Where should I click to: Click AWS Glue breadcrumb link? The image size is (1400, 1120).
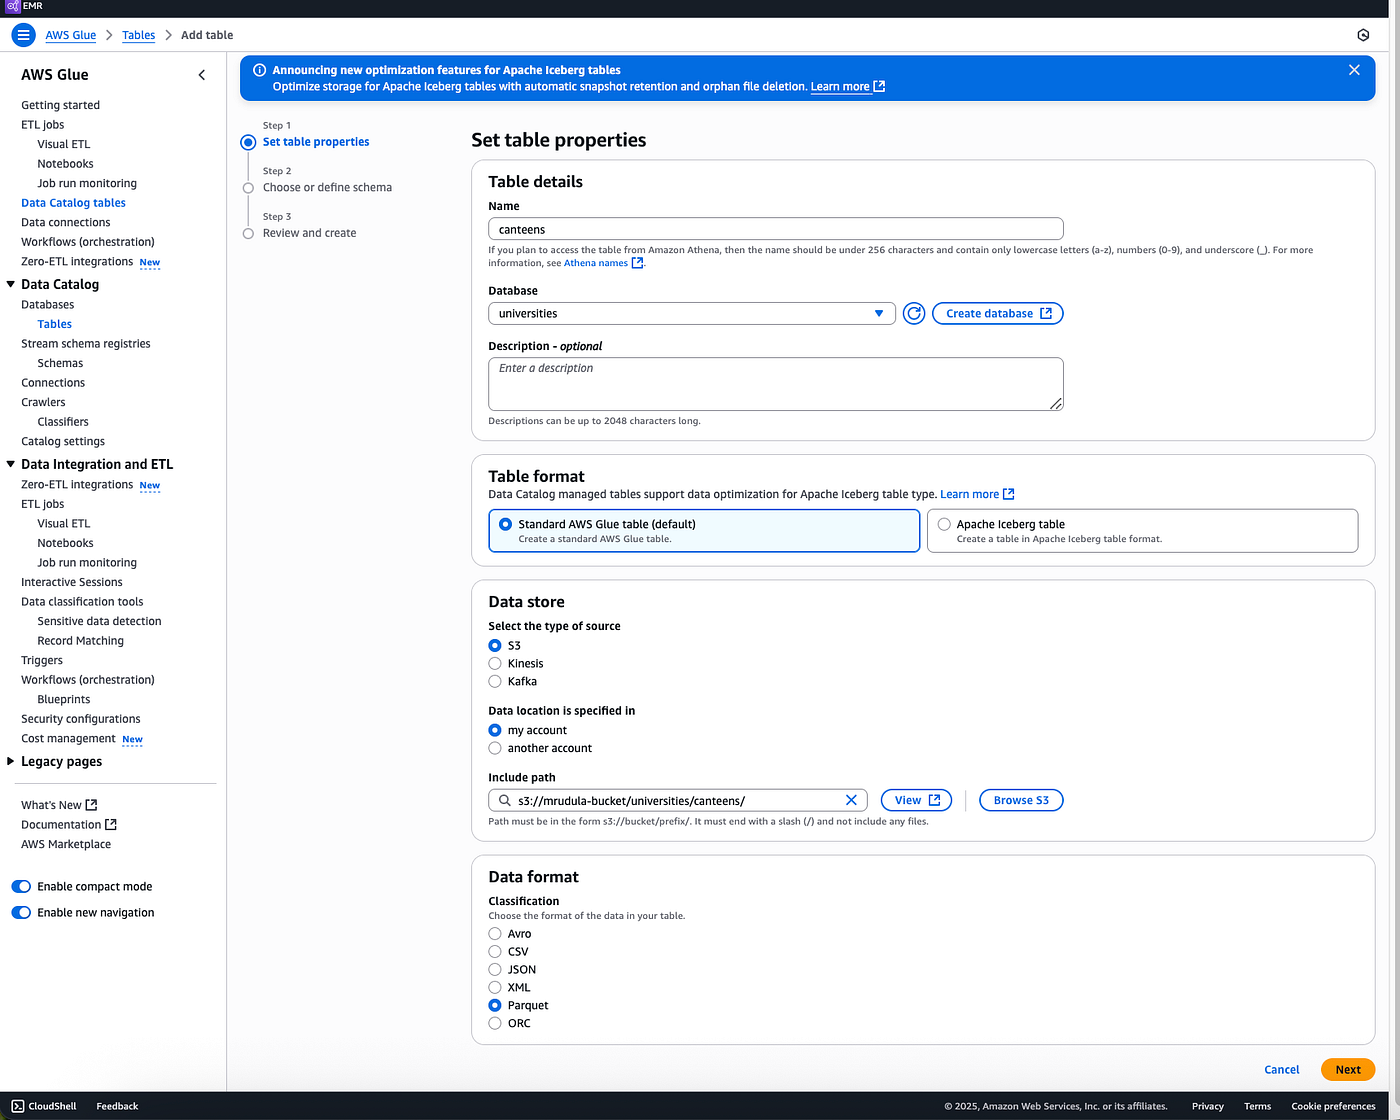tap(71, 35)
